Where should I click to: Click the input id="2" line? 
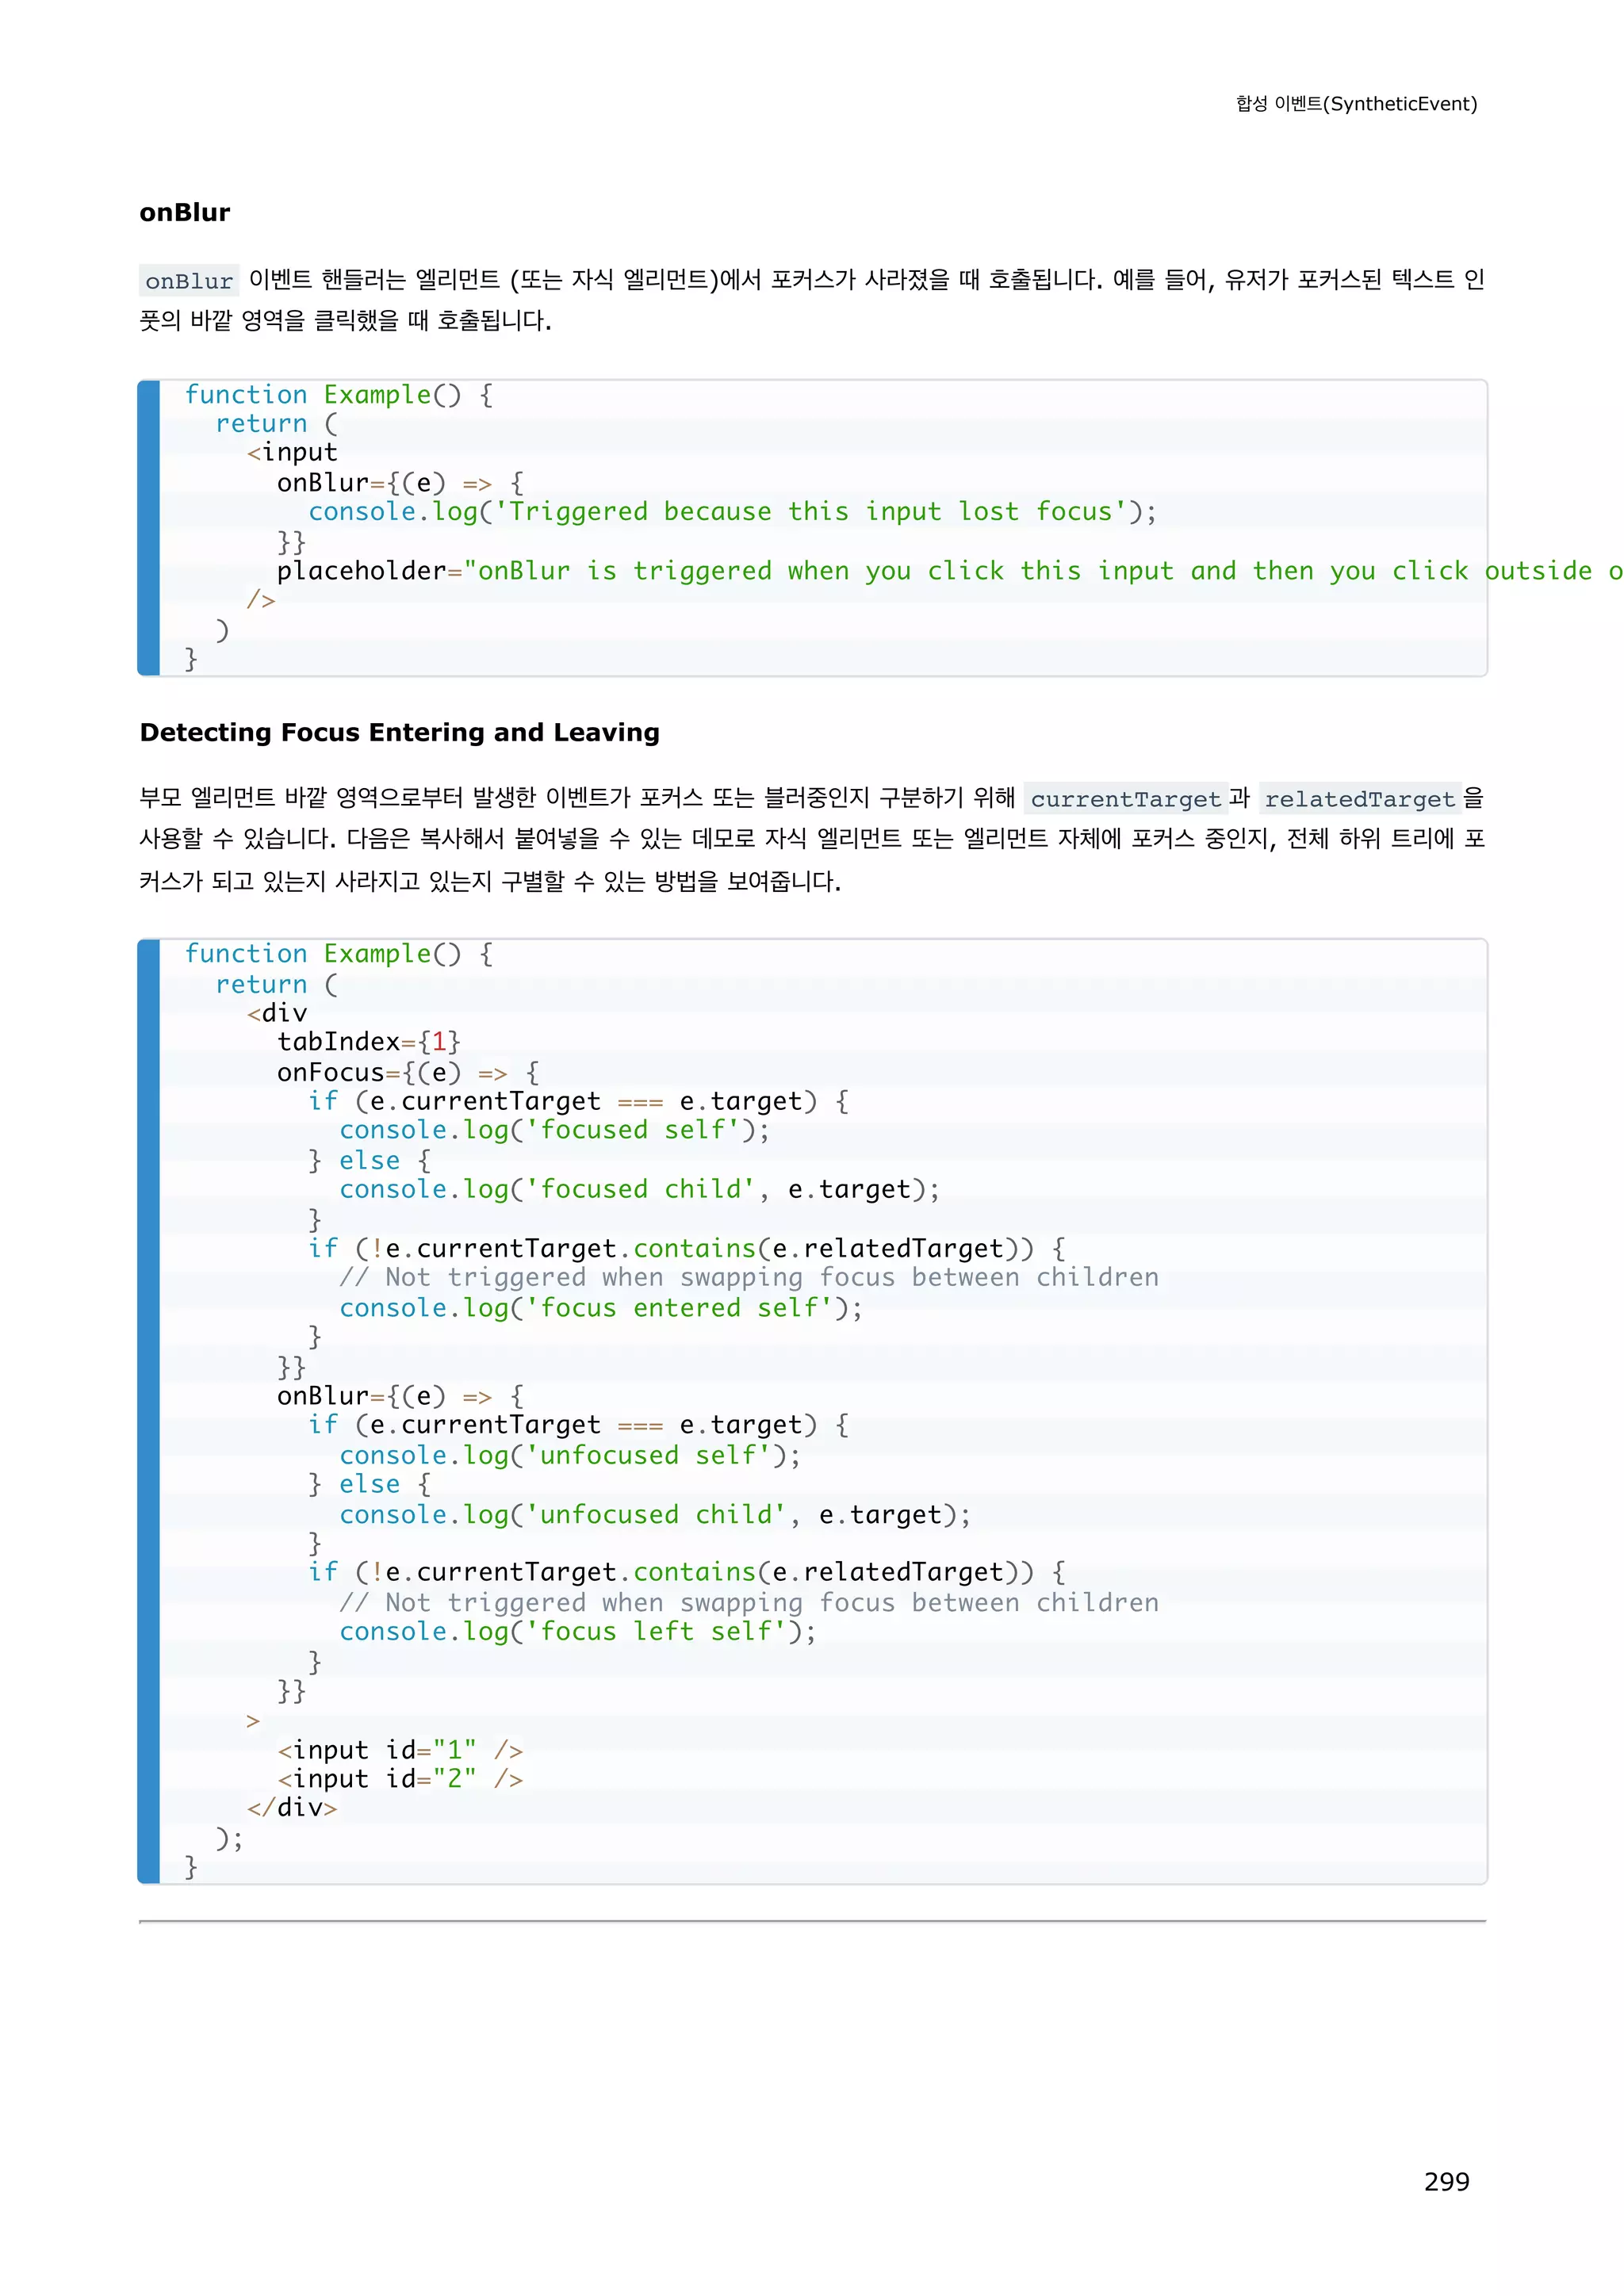pyautogui.click(x=400, y=1779)
